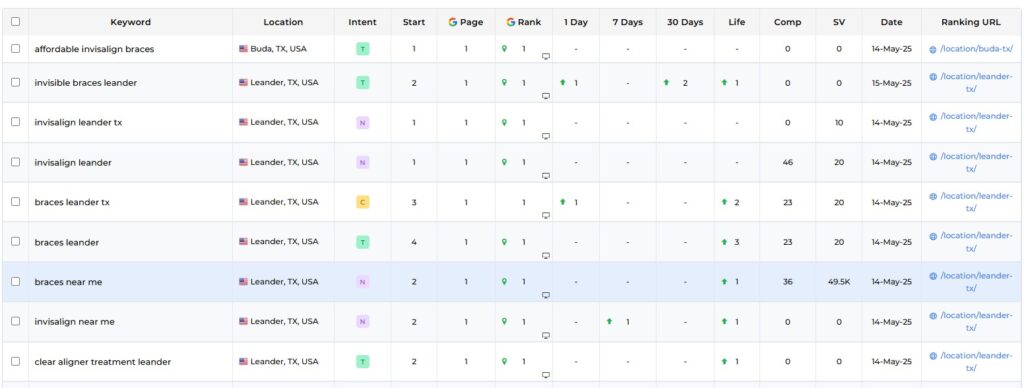Sort by Date column header
Viewport: 1024px width, 388px height.
pos(891,22)
